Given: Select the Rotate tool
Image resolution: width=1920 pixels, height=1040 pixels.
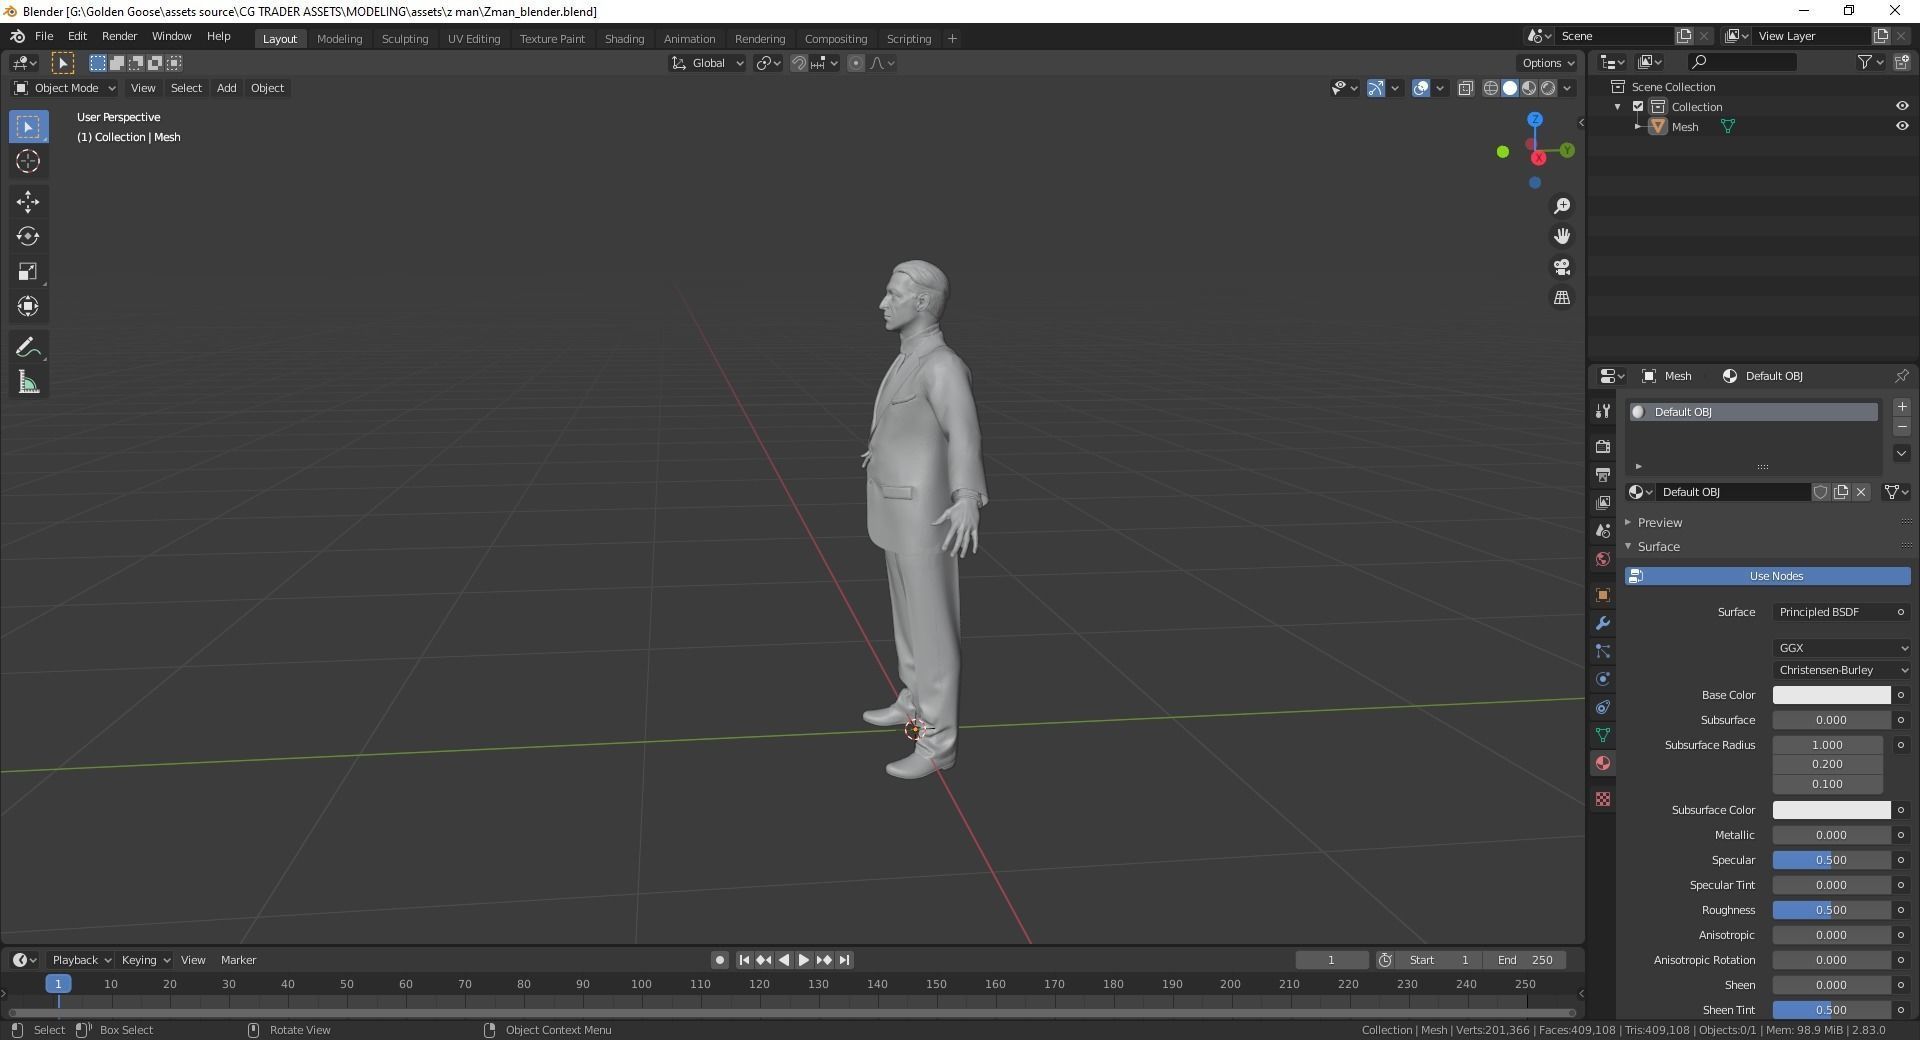Looking at the screenshot, I should click(x=28, y=237).
